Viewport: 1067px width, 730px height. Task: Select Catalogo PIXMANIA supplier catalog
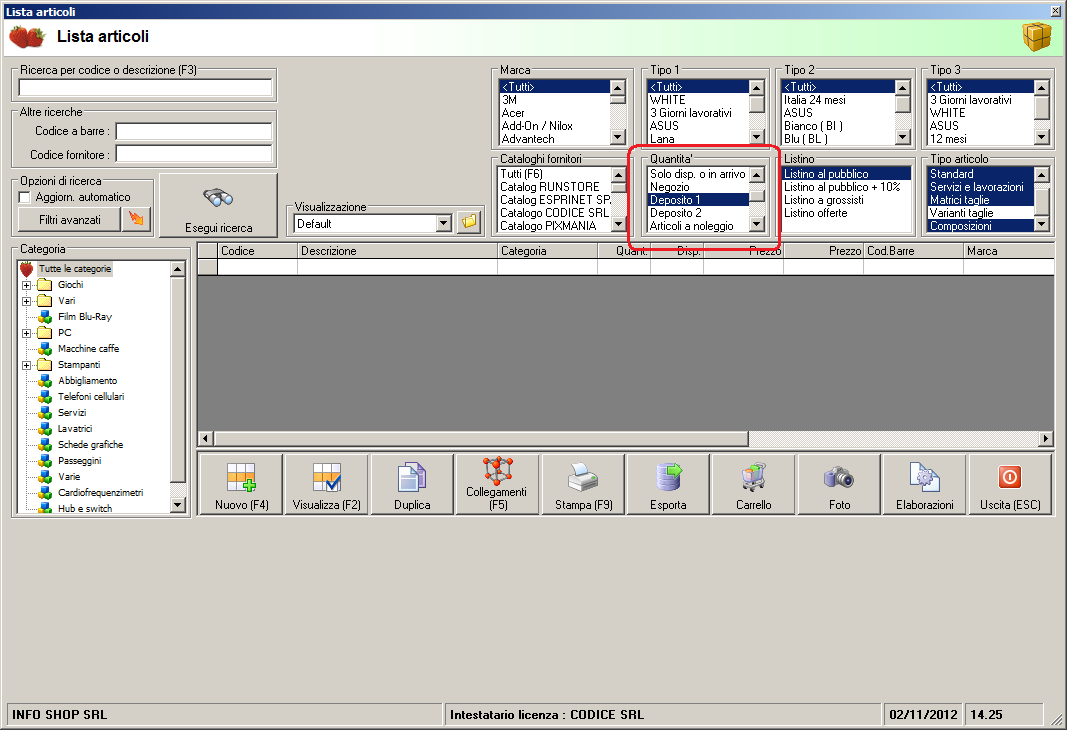click(548, 226)
